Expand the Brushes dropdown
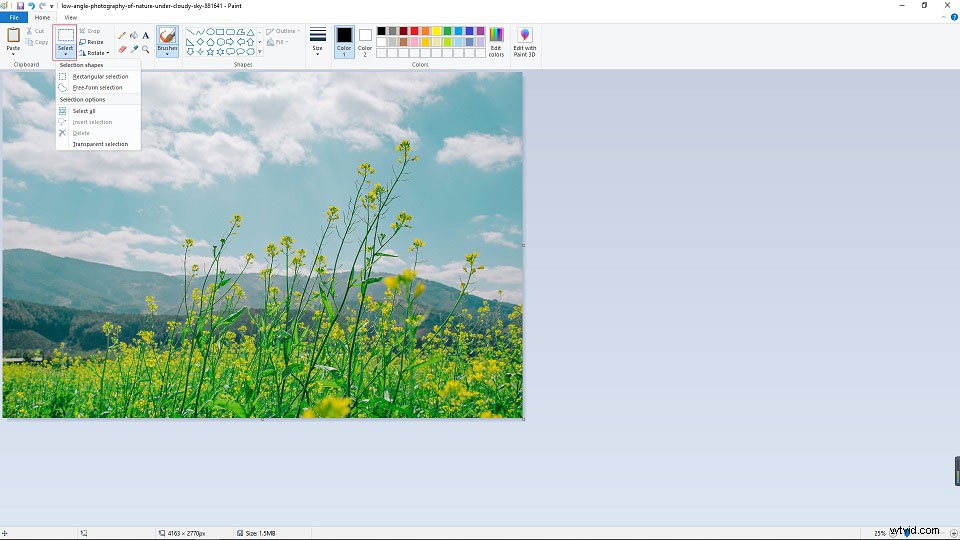Screen dimensions: 960x540 (167, 53)
